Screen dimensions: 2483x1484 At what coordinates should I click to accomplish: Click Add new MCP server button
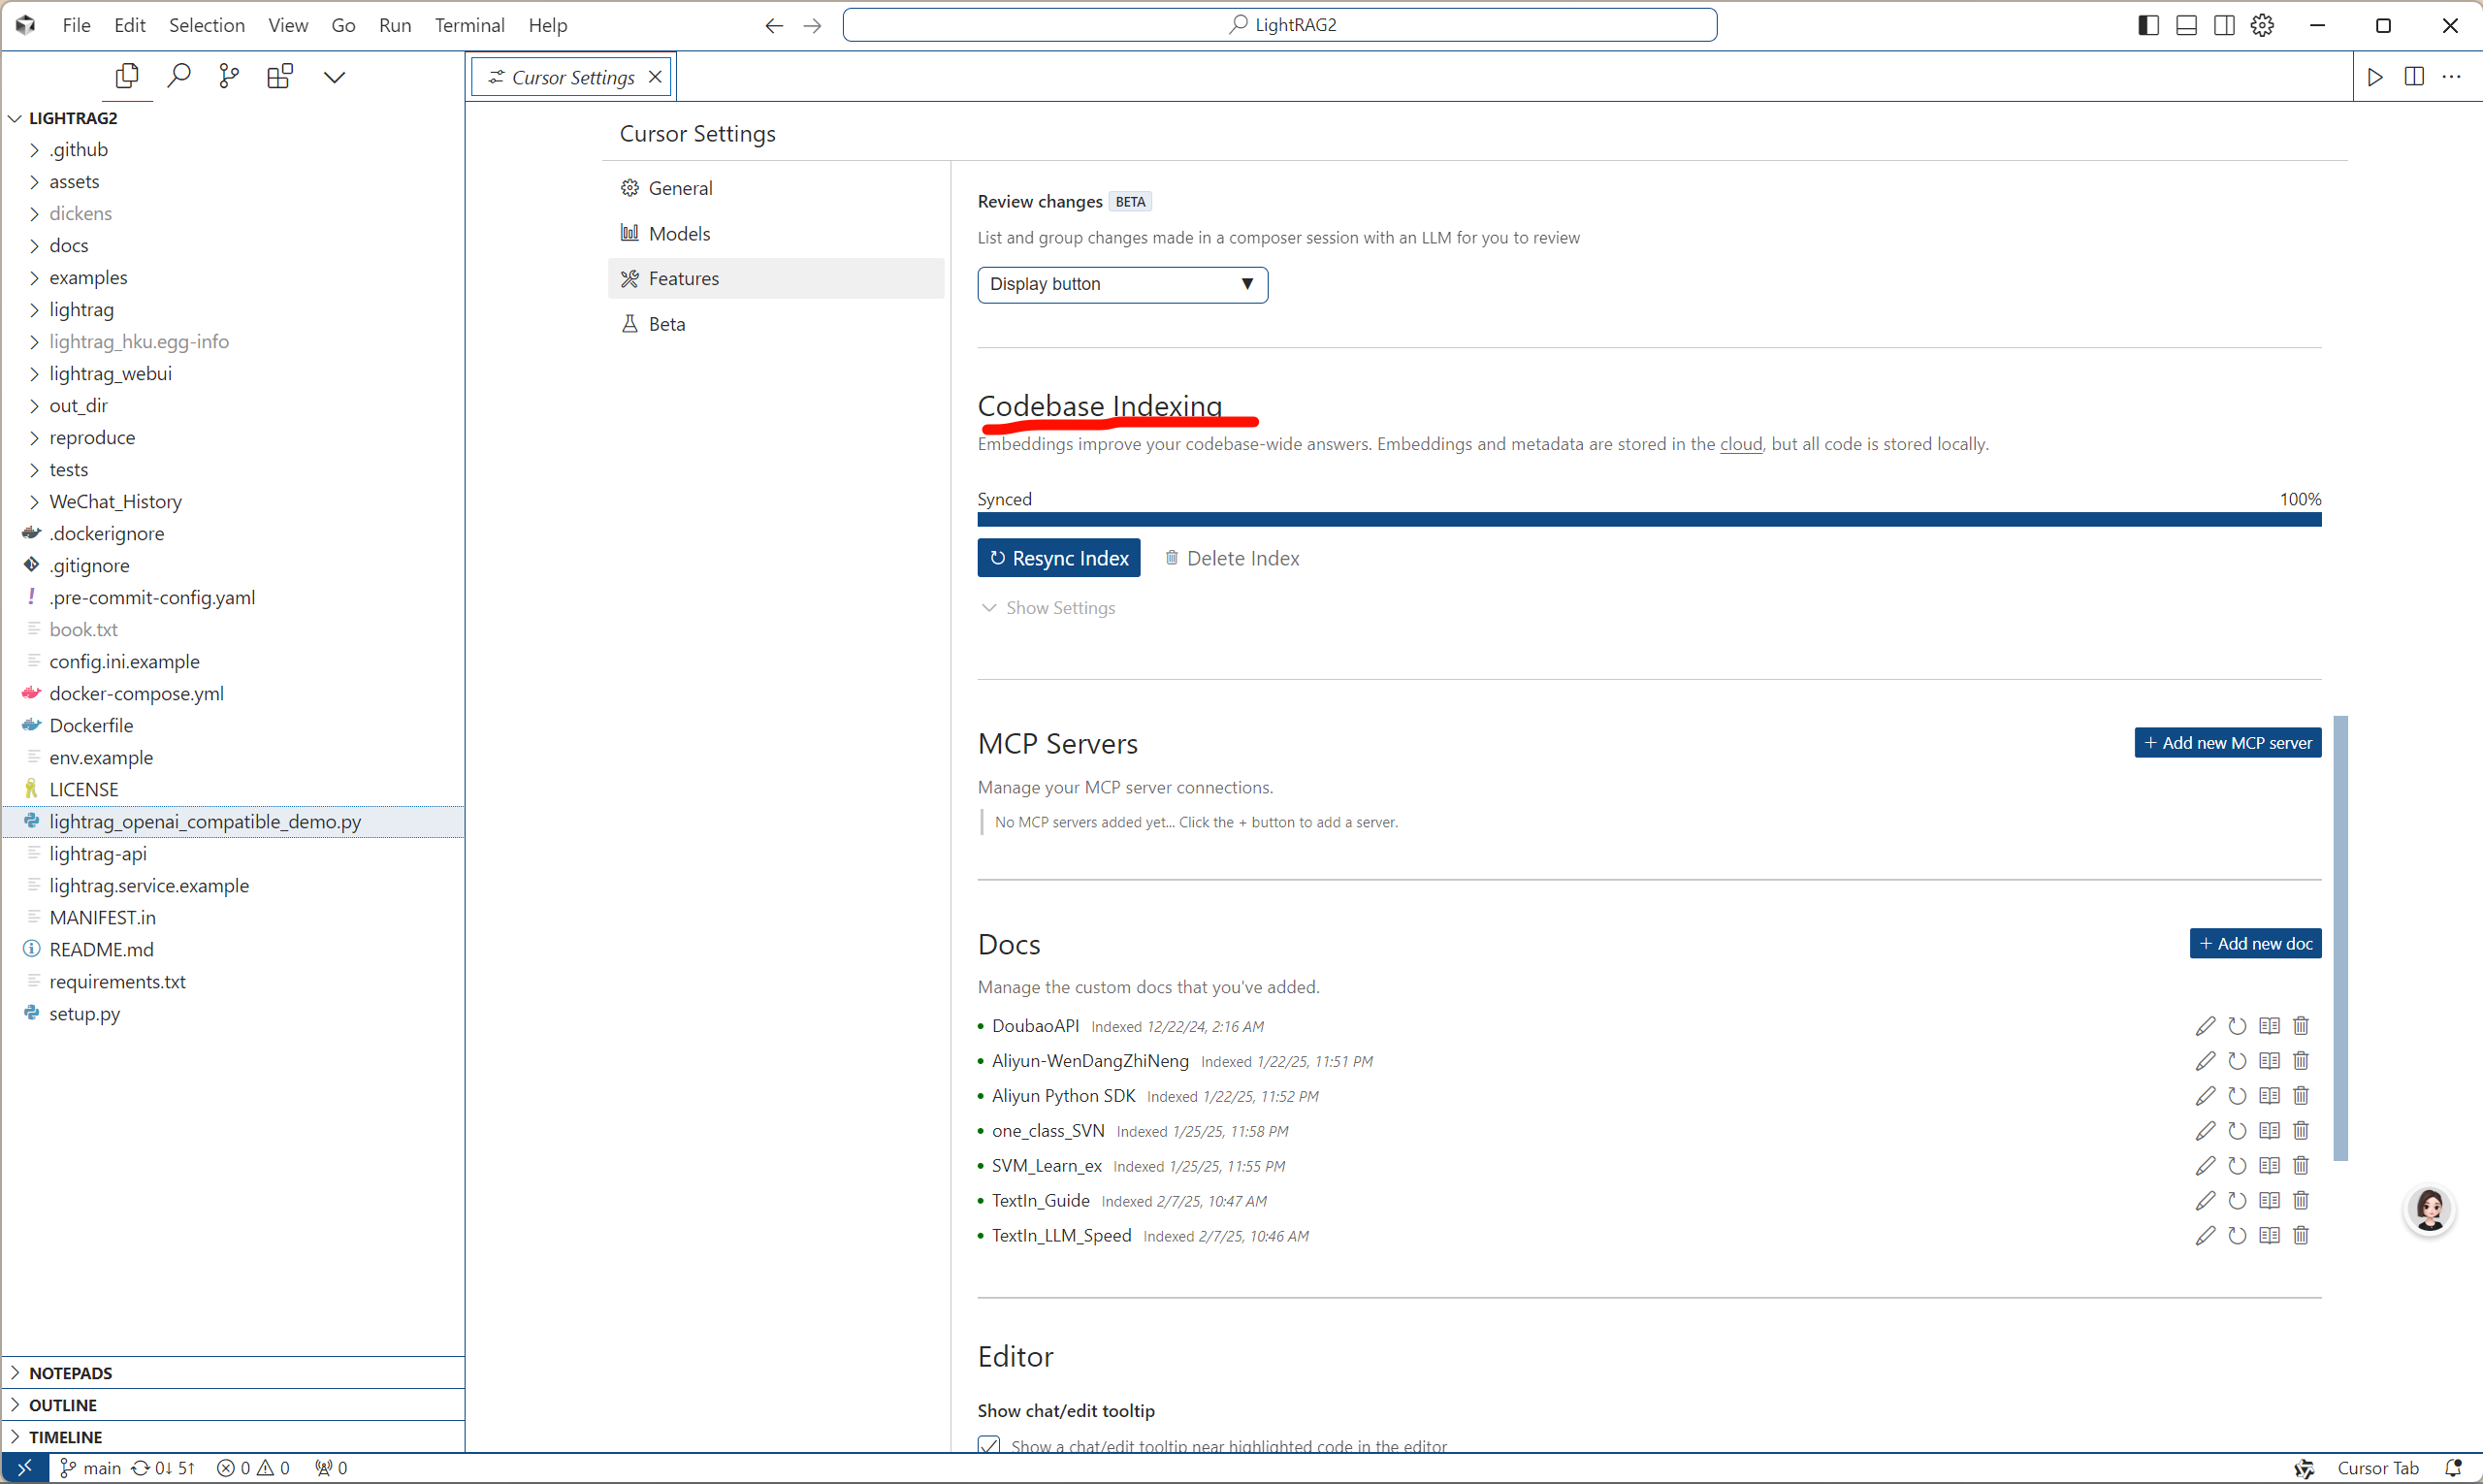[x=2227, y=743]
